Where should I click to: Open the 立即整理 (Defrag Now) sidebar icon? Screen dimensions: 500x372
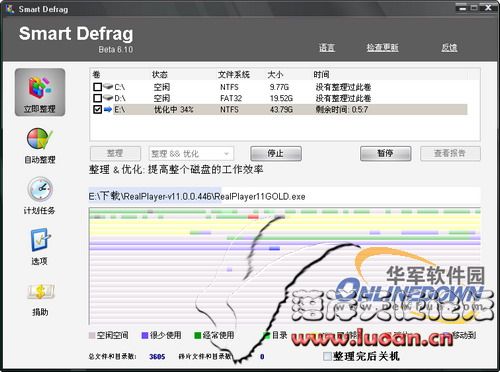click(40, 92)
